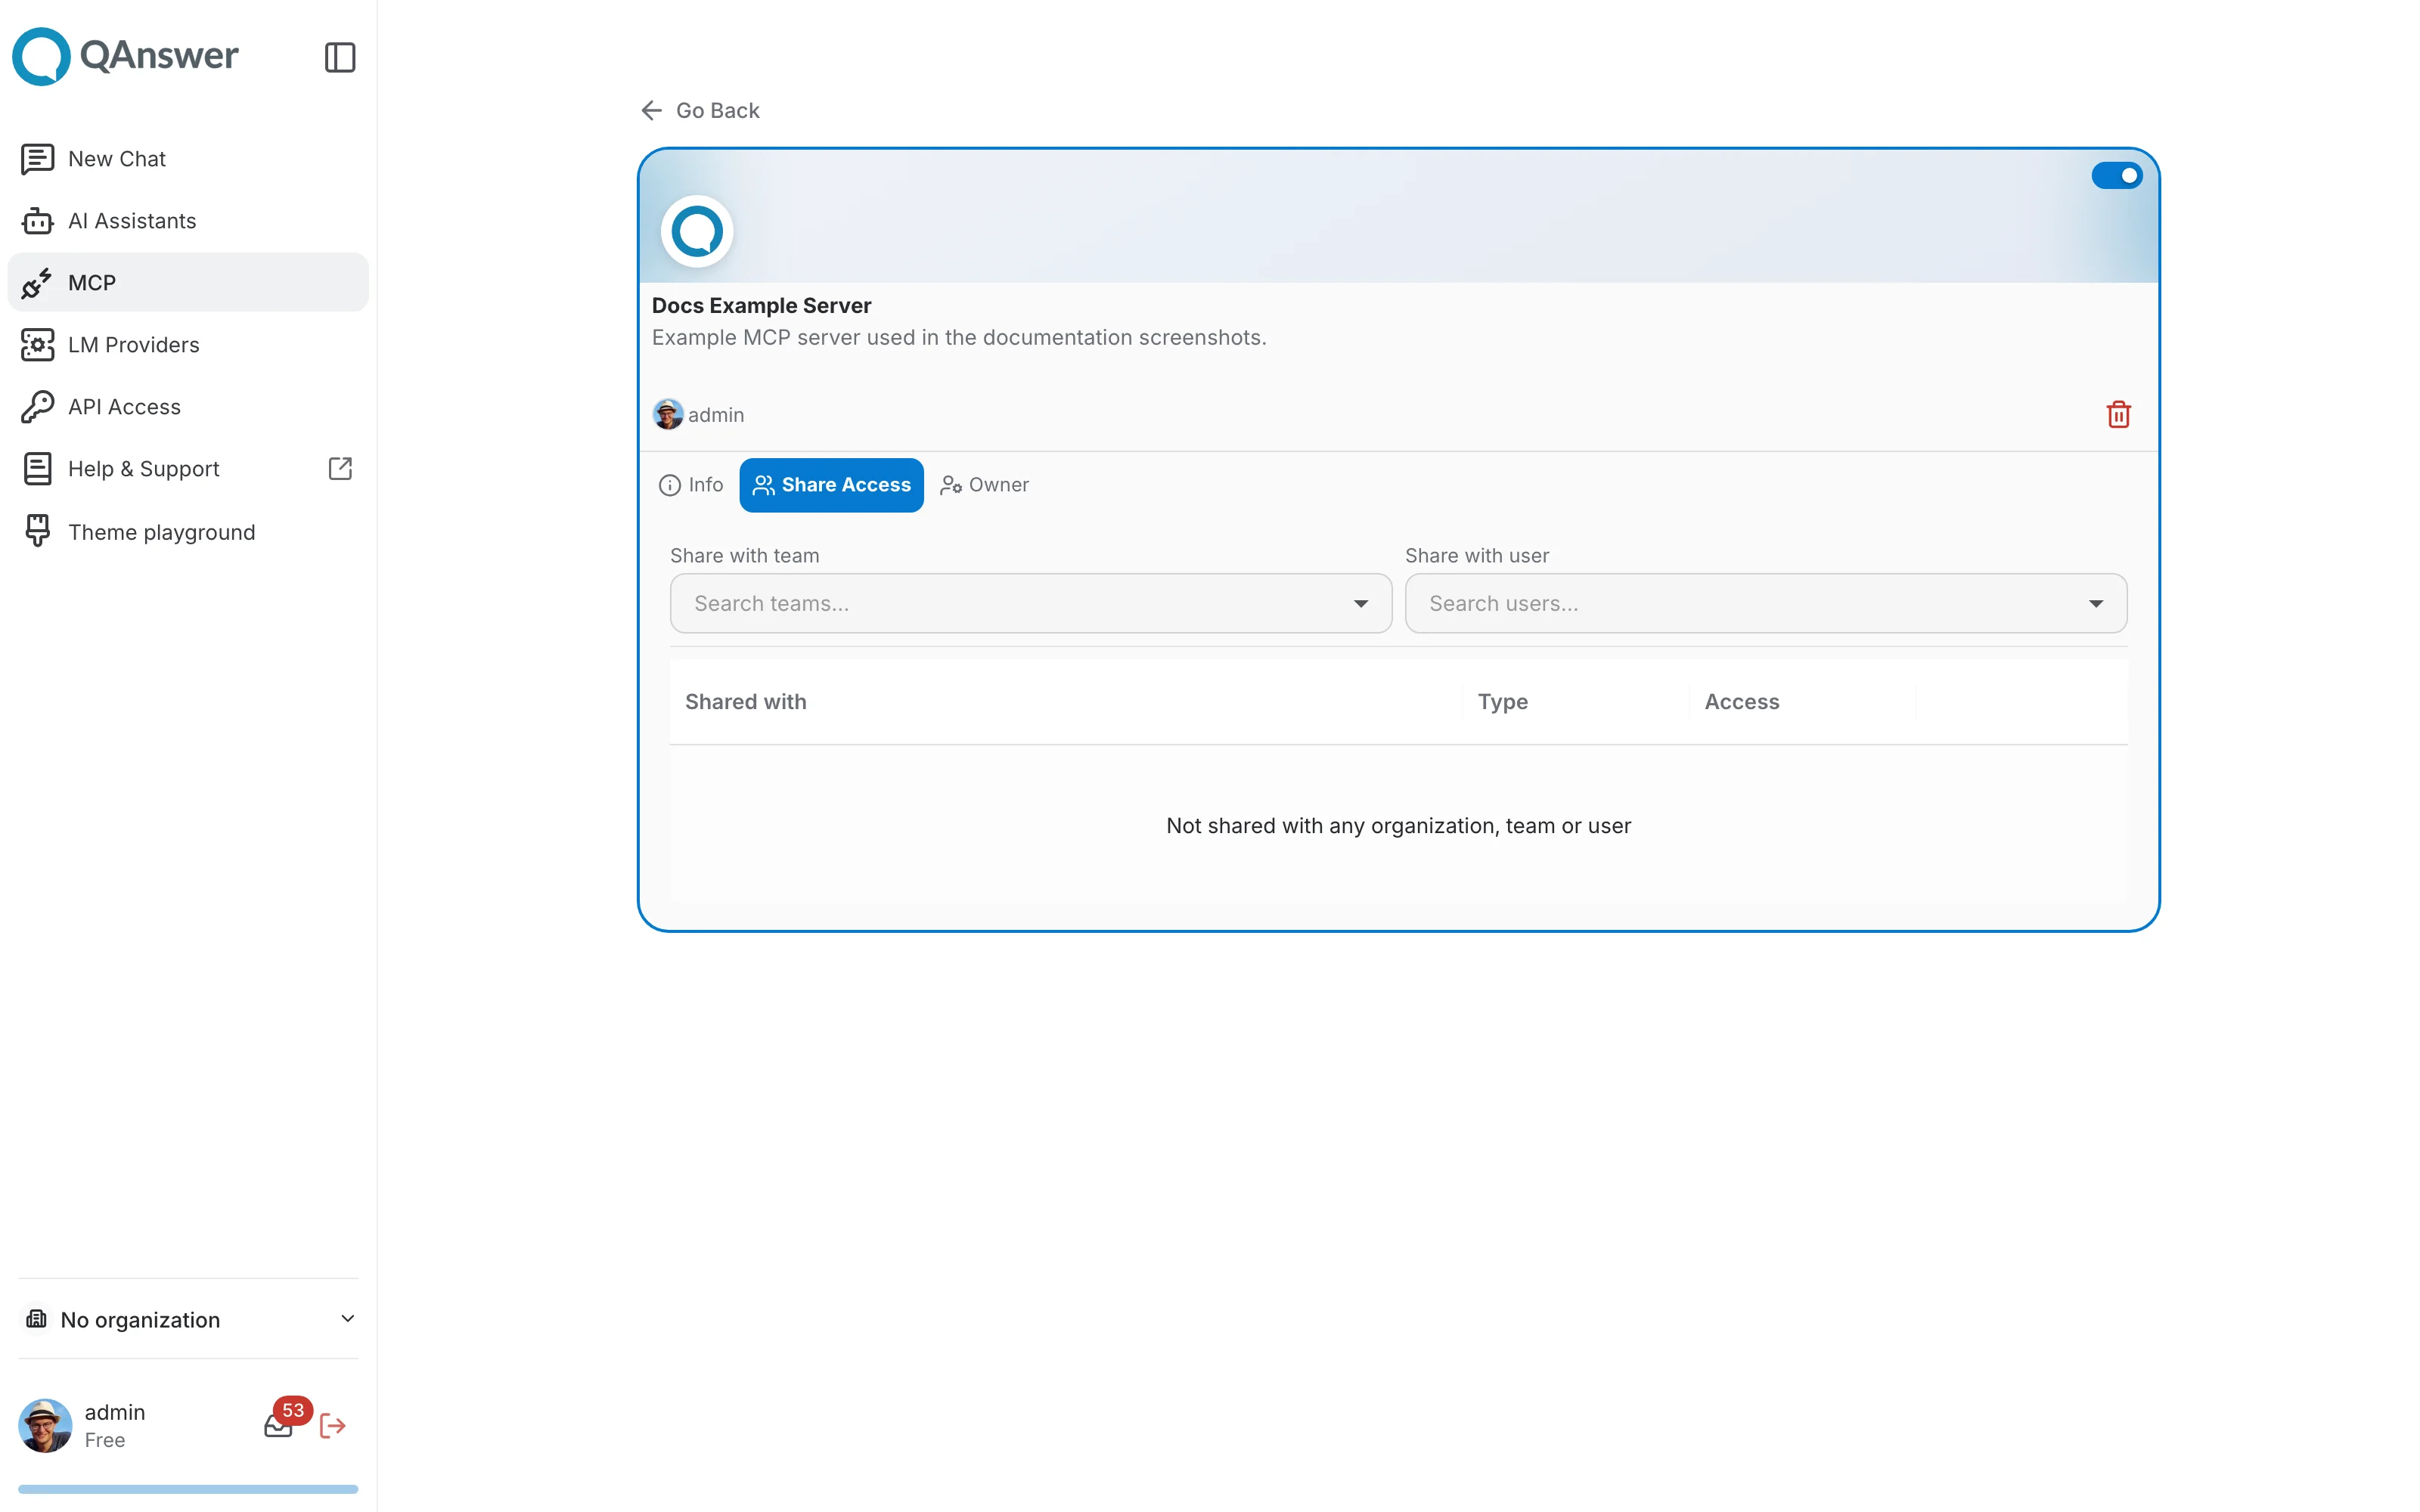Image resolution: width=2420 pixels, height=1512 pixels.
Task: Click the "Not shared with any organization" message
Action: coord(1398,826)
